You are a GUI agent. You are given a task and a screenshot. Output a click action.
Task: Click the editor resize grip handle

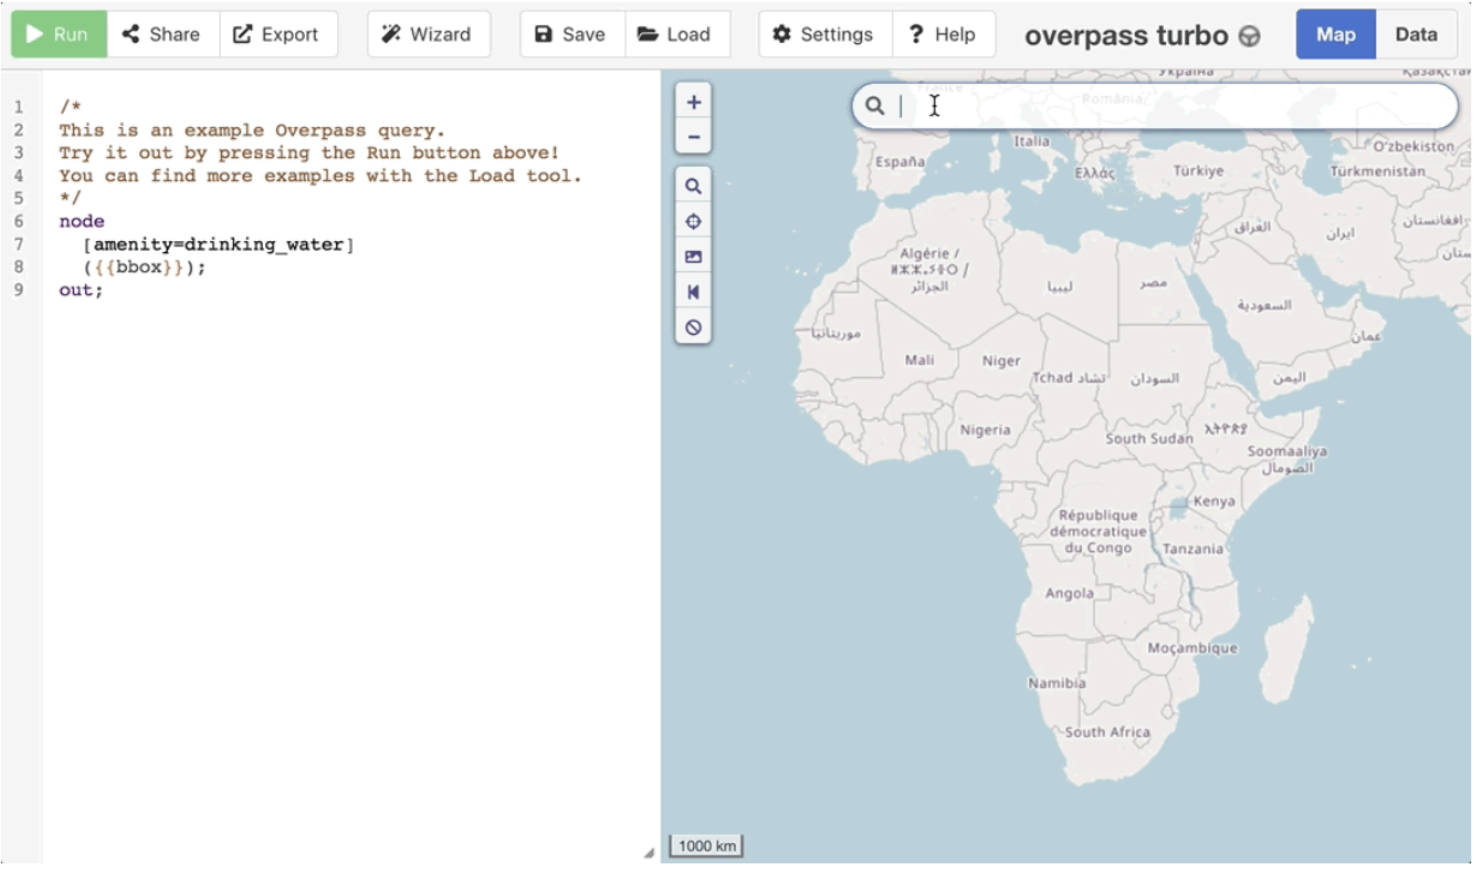(649, 852)
